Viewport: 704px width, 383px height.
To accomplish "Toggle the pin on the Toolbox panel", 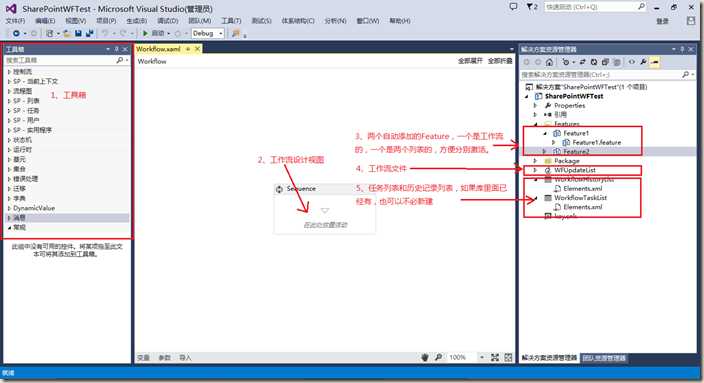I will pyautogui.click(x=116, y=49).
